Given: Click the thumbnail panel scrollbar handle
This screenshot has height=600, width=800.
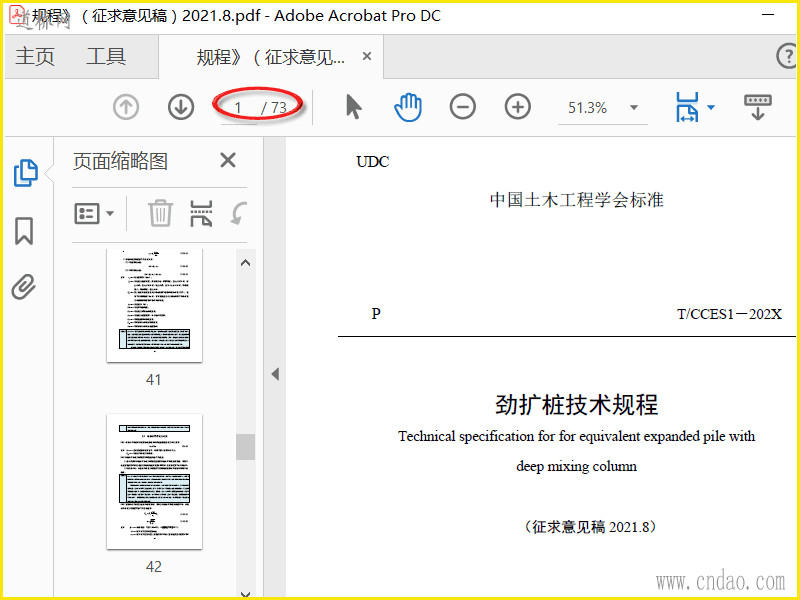Looking at the screenshot, I should [245, 447].
